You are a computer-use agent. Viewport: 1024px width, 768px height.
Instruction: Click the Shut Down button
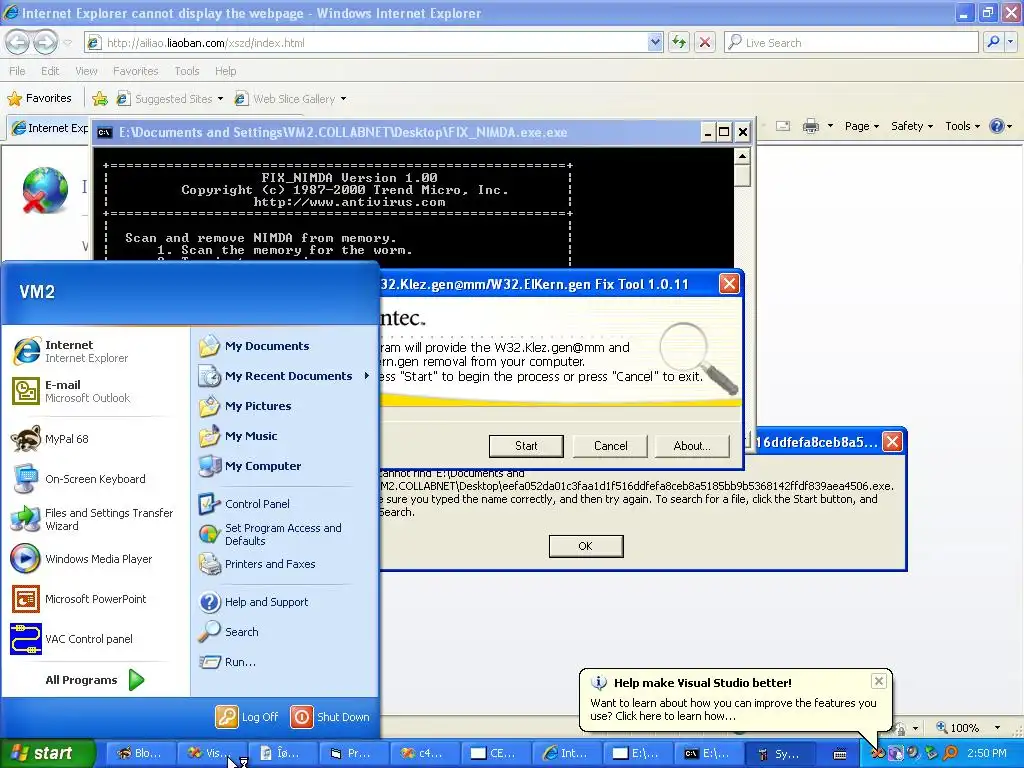coord(330,717)
